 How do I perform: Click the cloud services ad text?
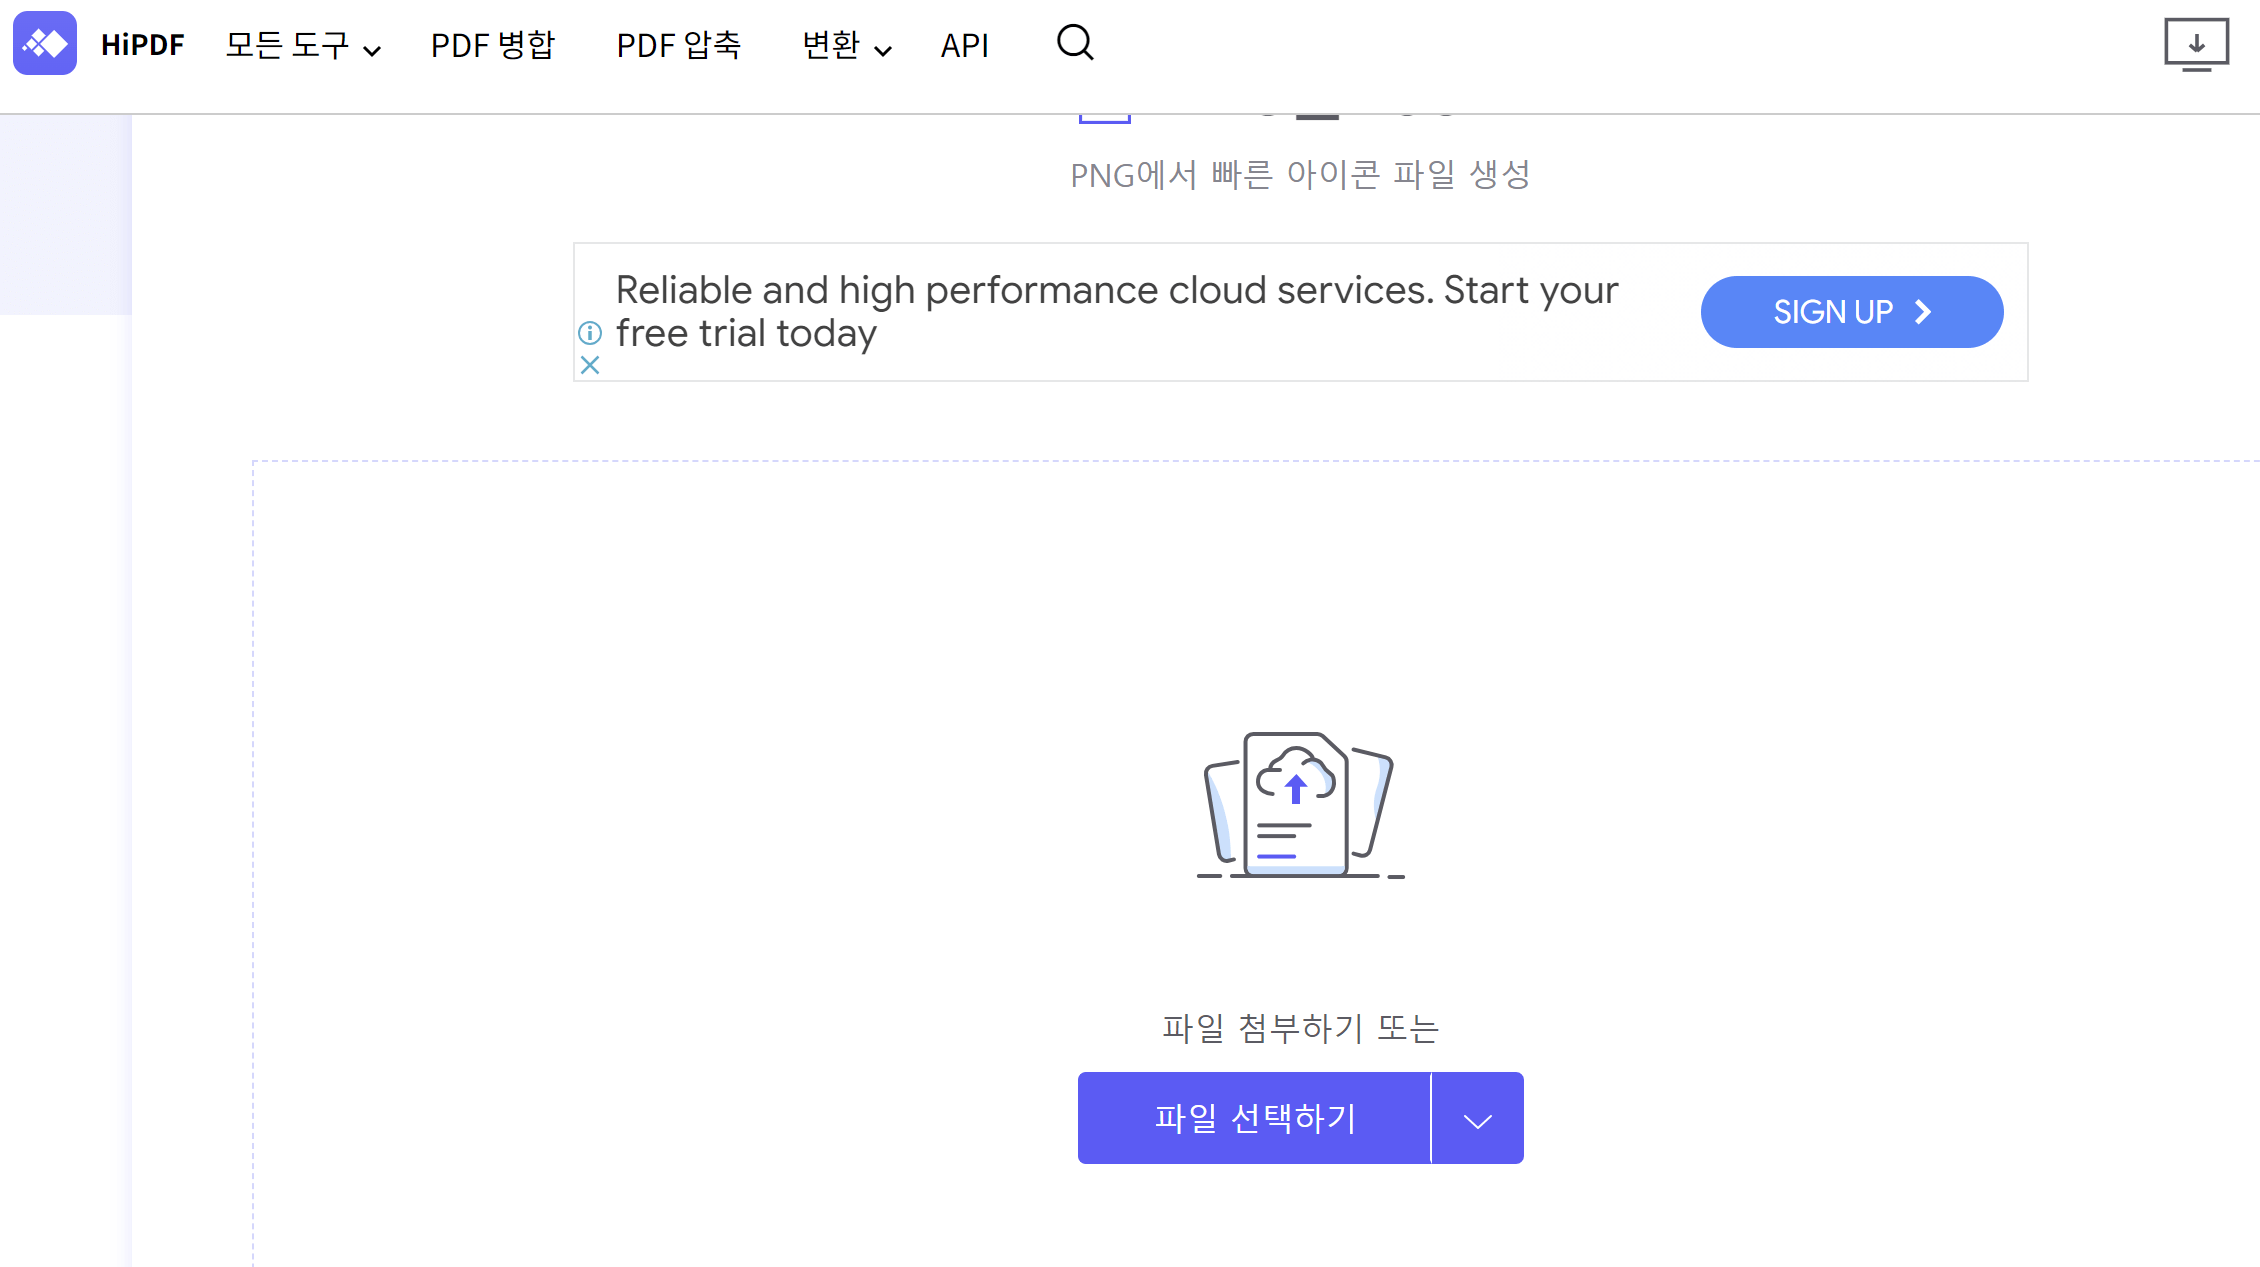[x=1115, y=311]
